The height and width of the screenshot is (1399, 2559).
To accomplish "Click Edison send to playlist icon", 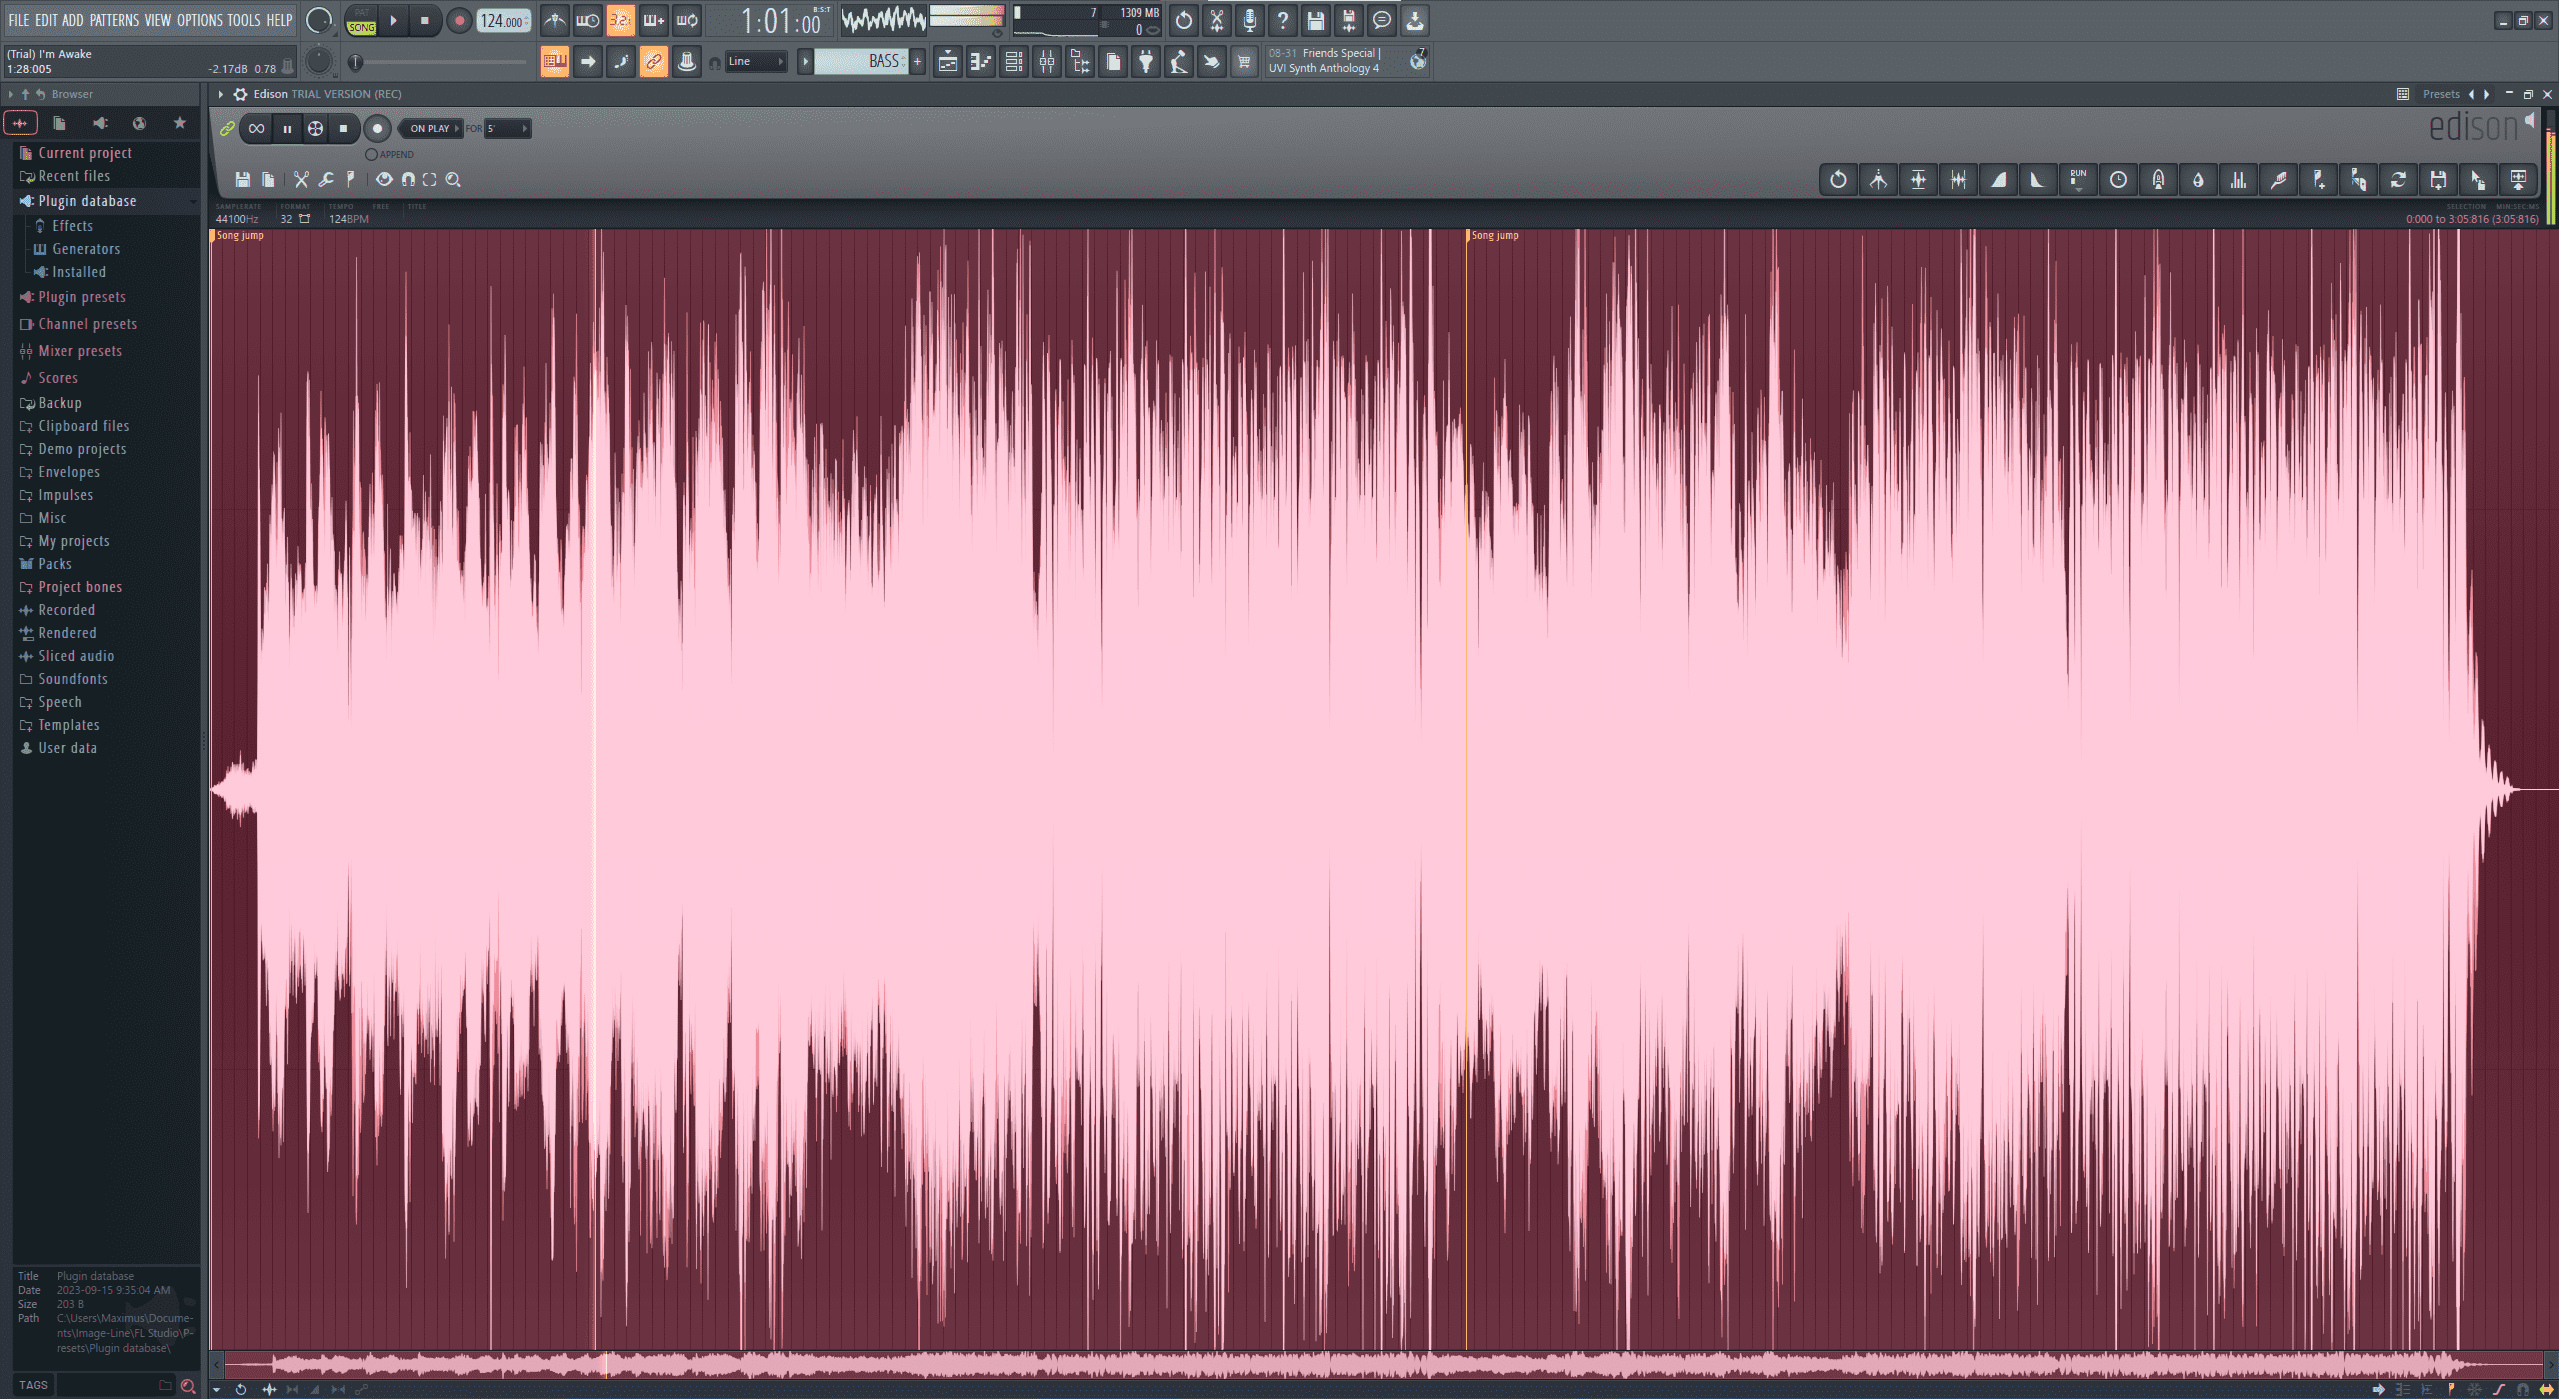I will point(2518,180).
